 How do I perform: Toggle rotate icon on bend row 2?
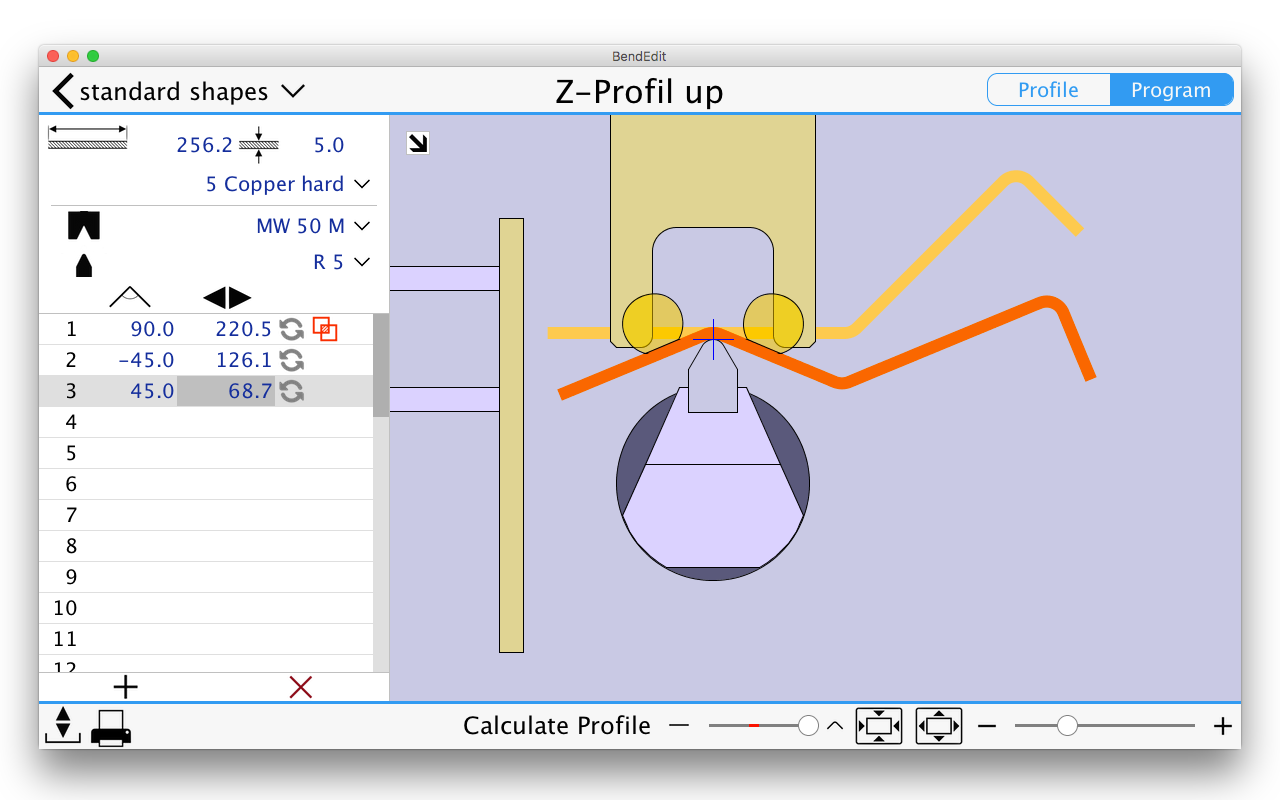(x=291, y=360)
